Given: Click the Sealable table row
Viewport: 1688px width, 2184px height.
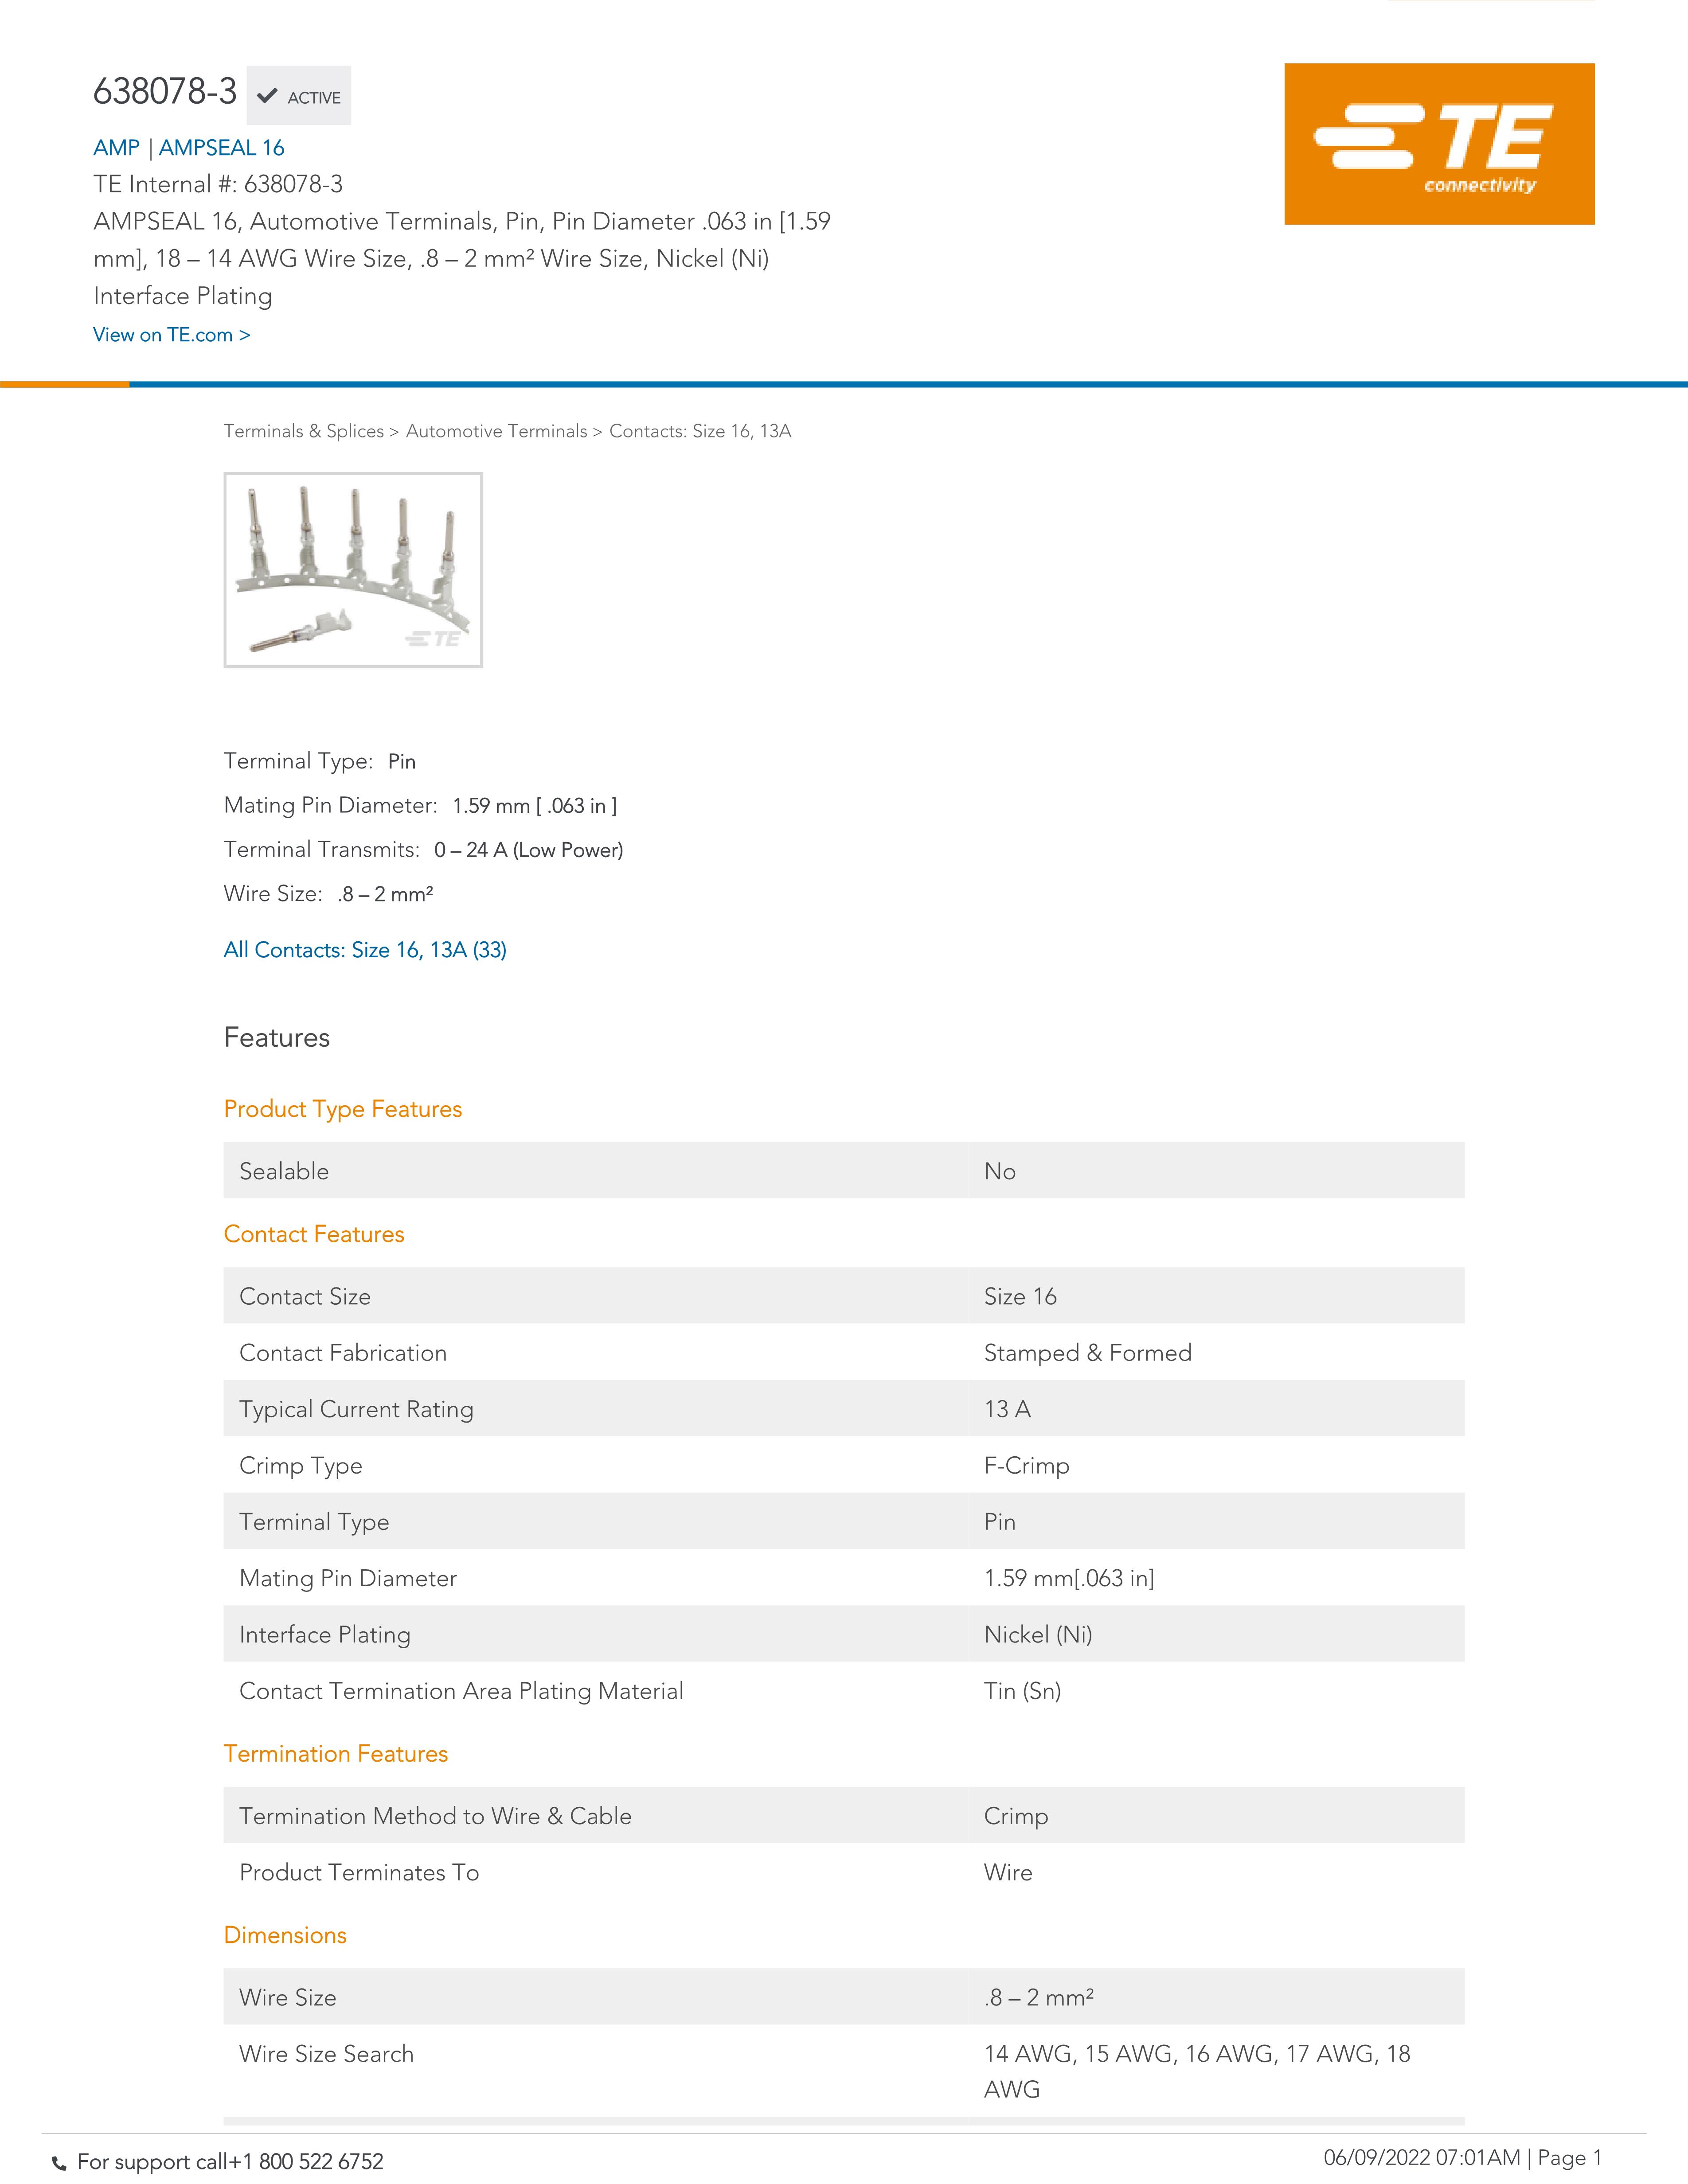Looking at the screenshot, I should pyautogui.click(x=843, y=1171).
